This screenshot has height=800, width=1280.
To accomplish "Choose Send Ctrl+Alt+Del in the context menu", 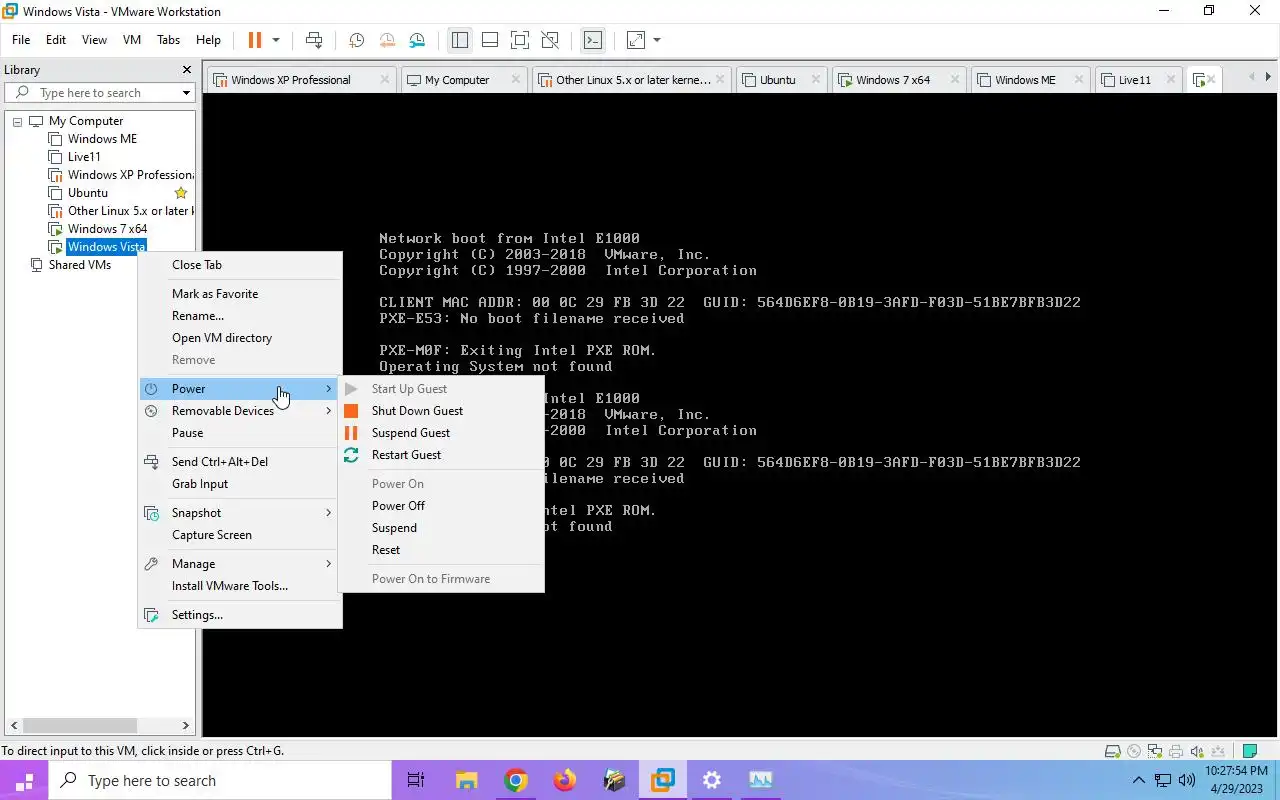I will (x=241, y=462).
